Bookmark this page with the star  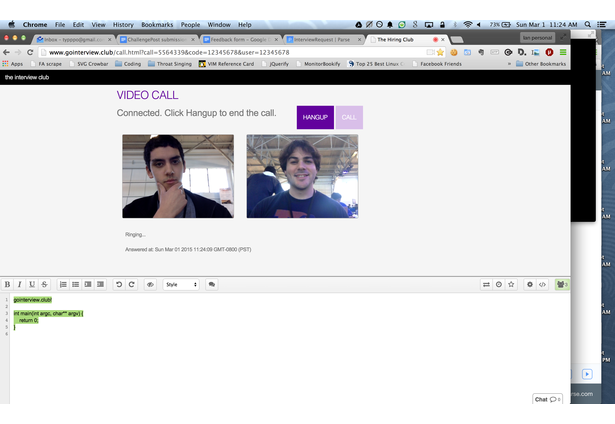[x=440, y=52]
